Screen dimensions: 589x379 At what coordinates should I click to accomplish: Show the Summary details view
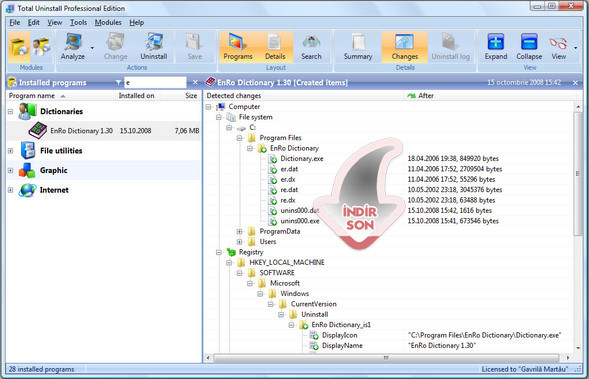point(358,47)
